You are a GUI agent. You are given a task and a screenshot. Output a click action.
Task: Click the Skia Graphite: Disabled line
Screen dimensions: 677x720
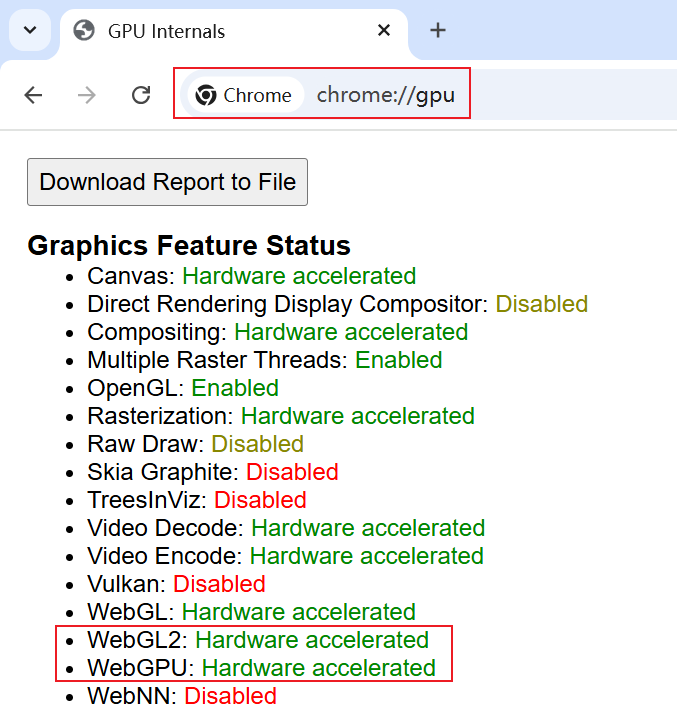tap(213, 472)
